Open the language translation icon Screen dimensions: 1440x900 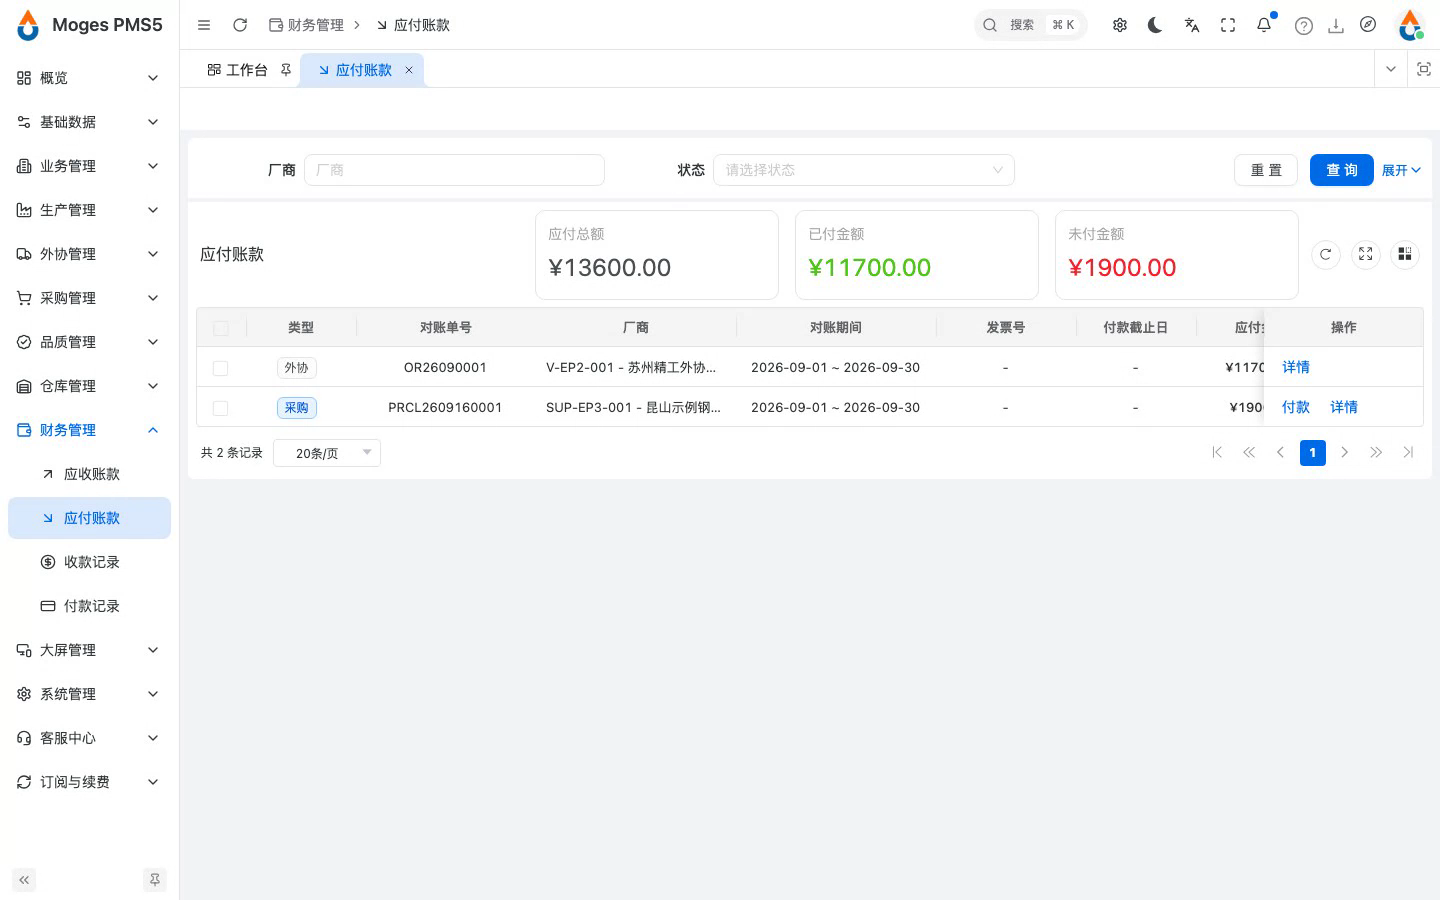pyautogui.click(x=1192, y=25)
